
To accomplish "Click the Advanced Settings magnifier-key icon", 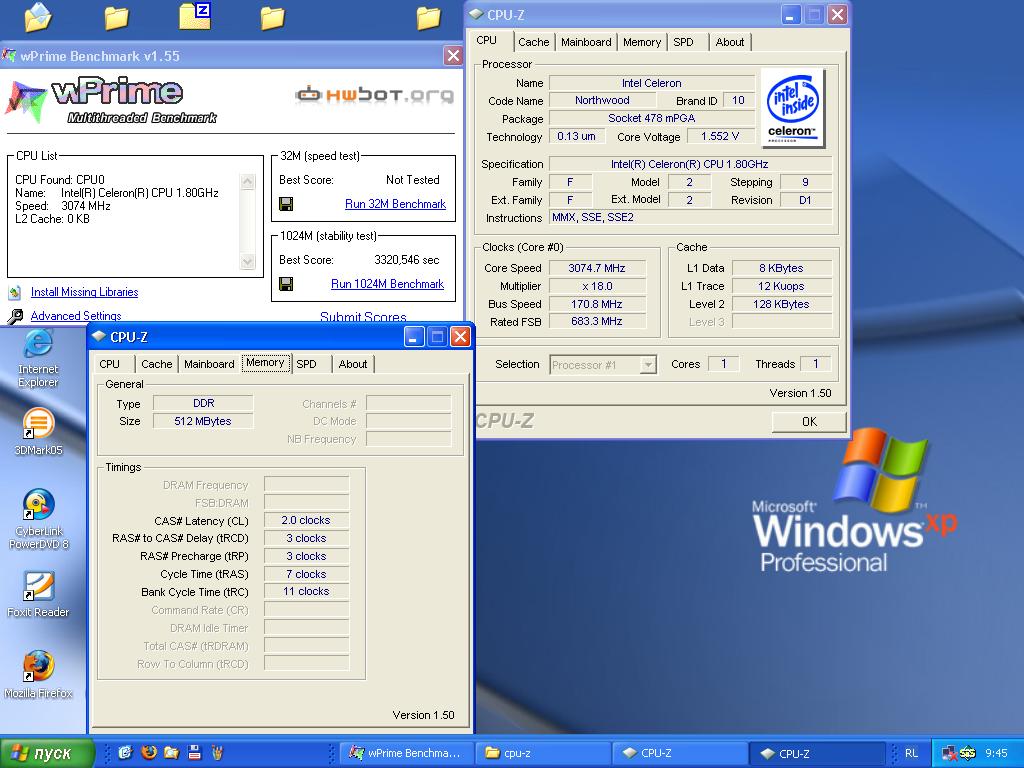I will click(14, 316).
